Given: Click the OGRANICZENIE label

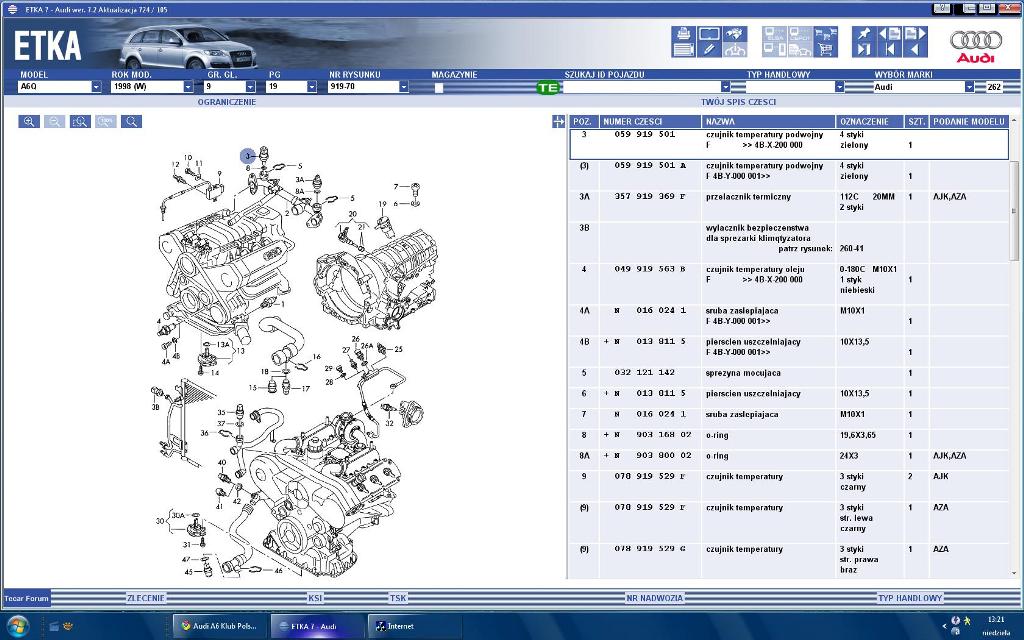Looking at the screenshot, I should [x=227, y=102].
